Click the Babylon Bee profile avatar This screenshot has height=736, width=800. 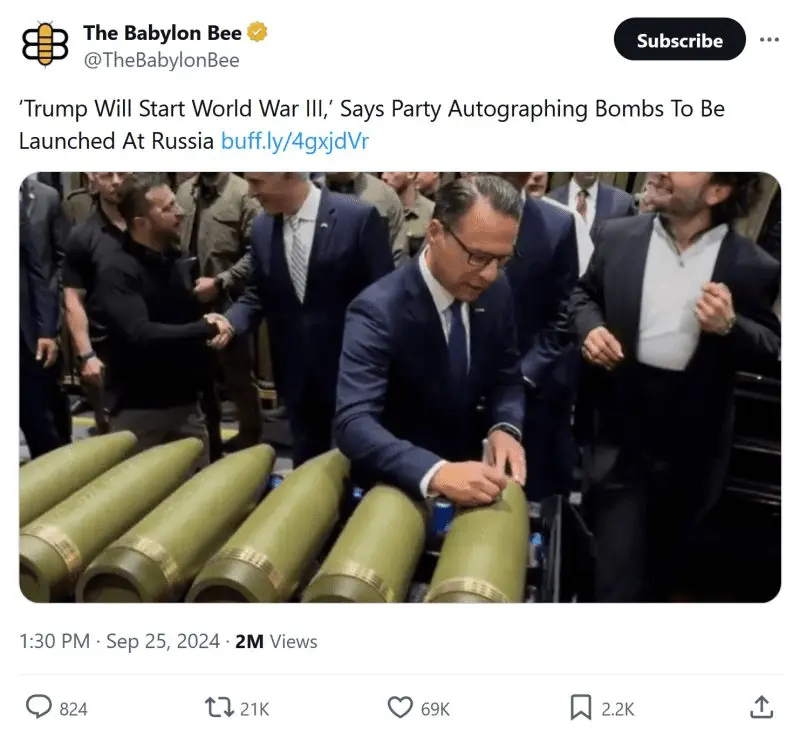[x=45, y=45]
